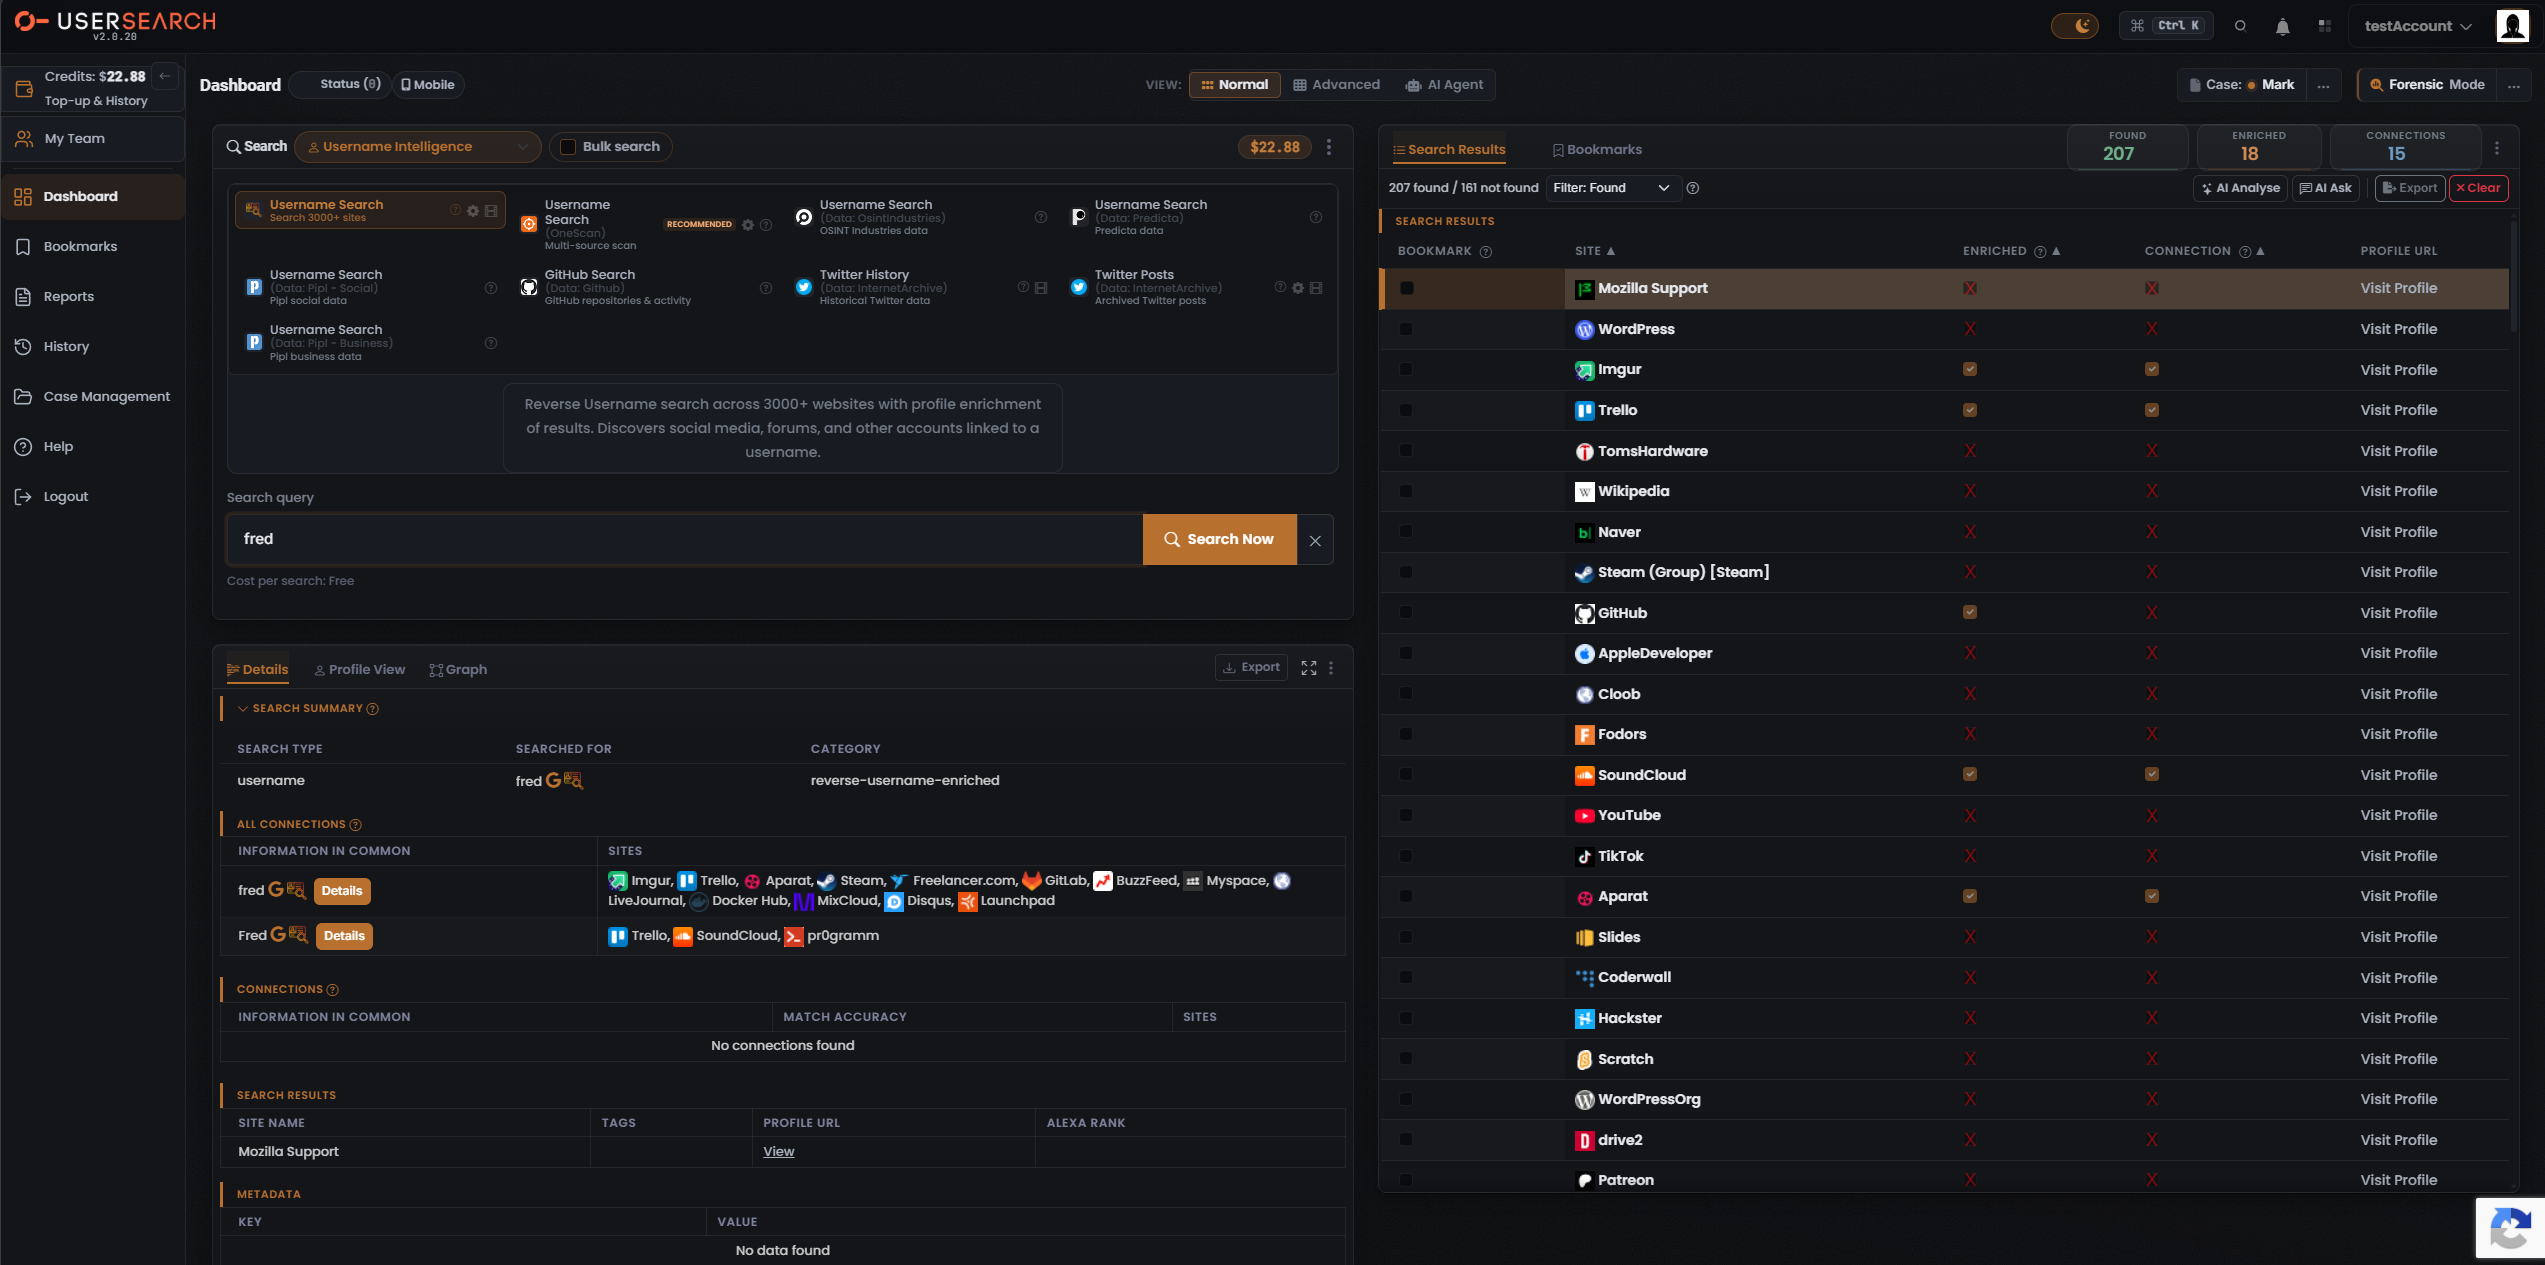Collapse the Search Summary section

(x=243, y=709)
